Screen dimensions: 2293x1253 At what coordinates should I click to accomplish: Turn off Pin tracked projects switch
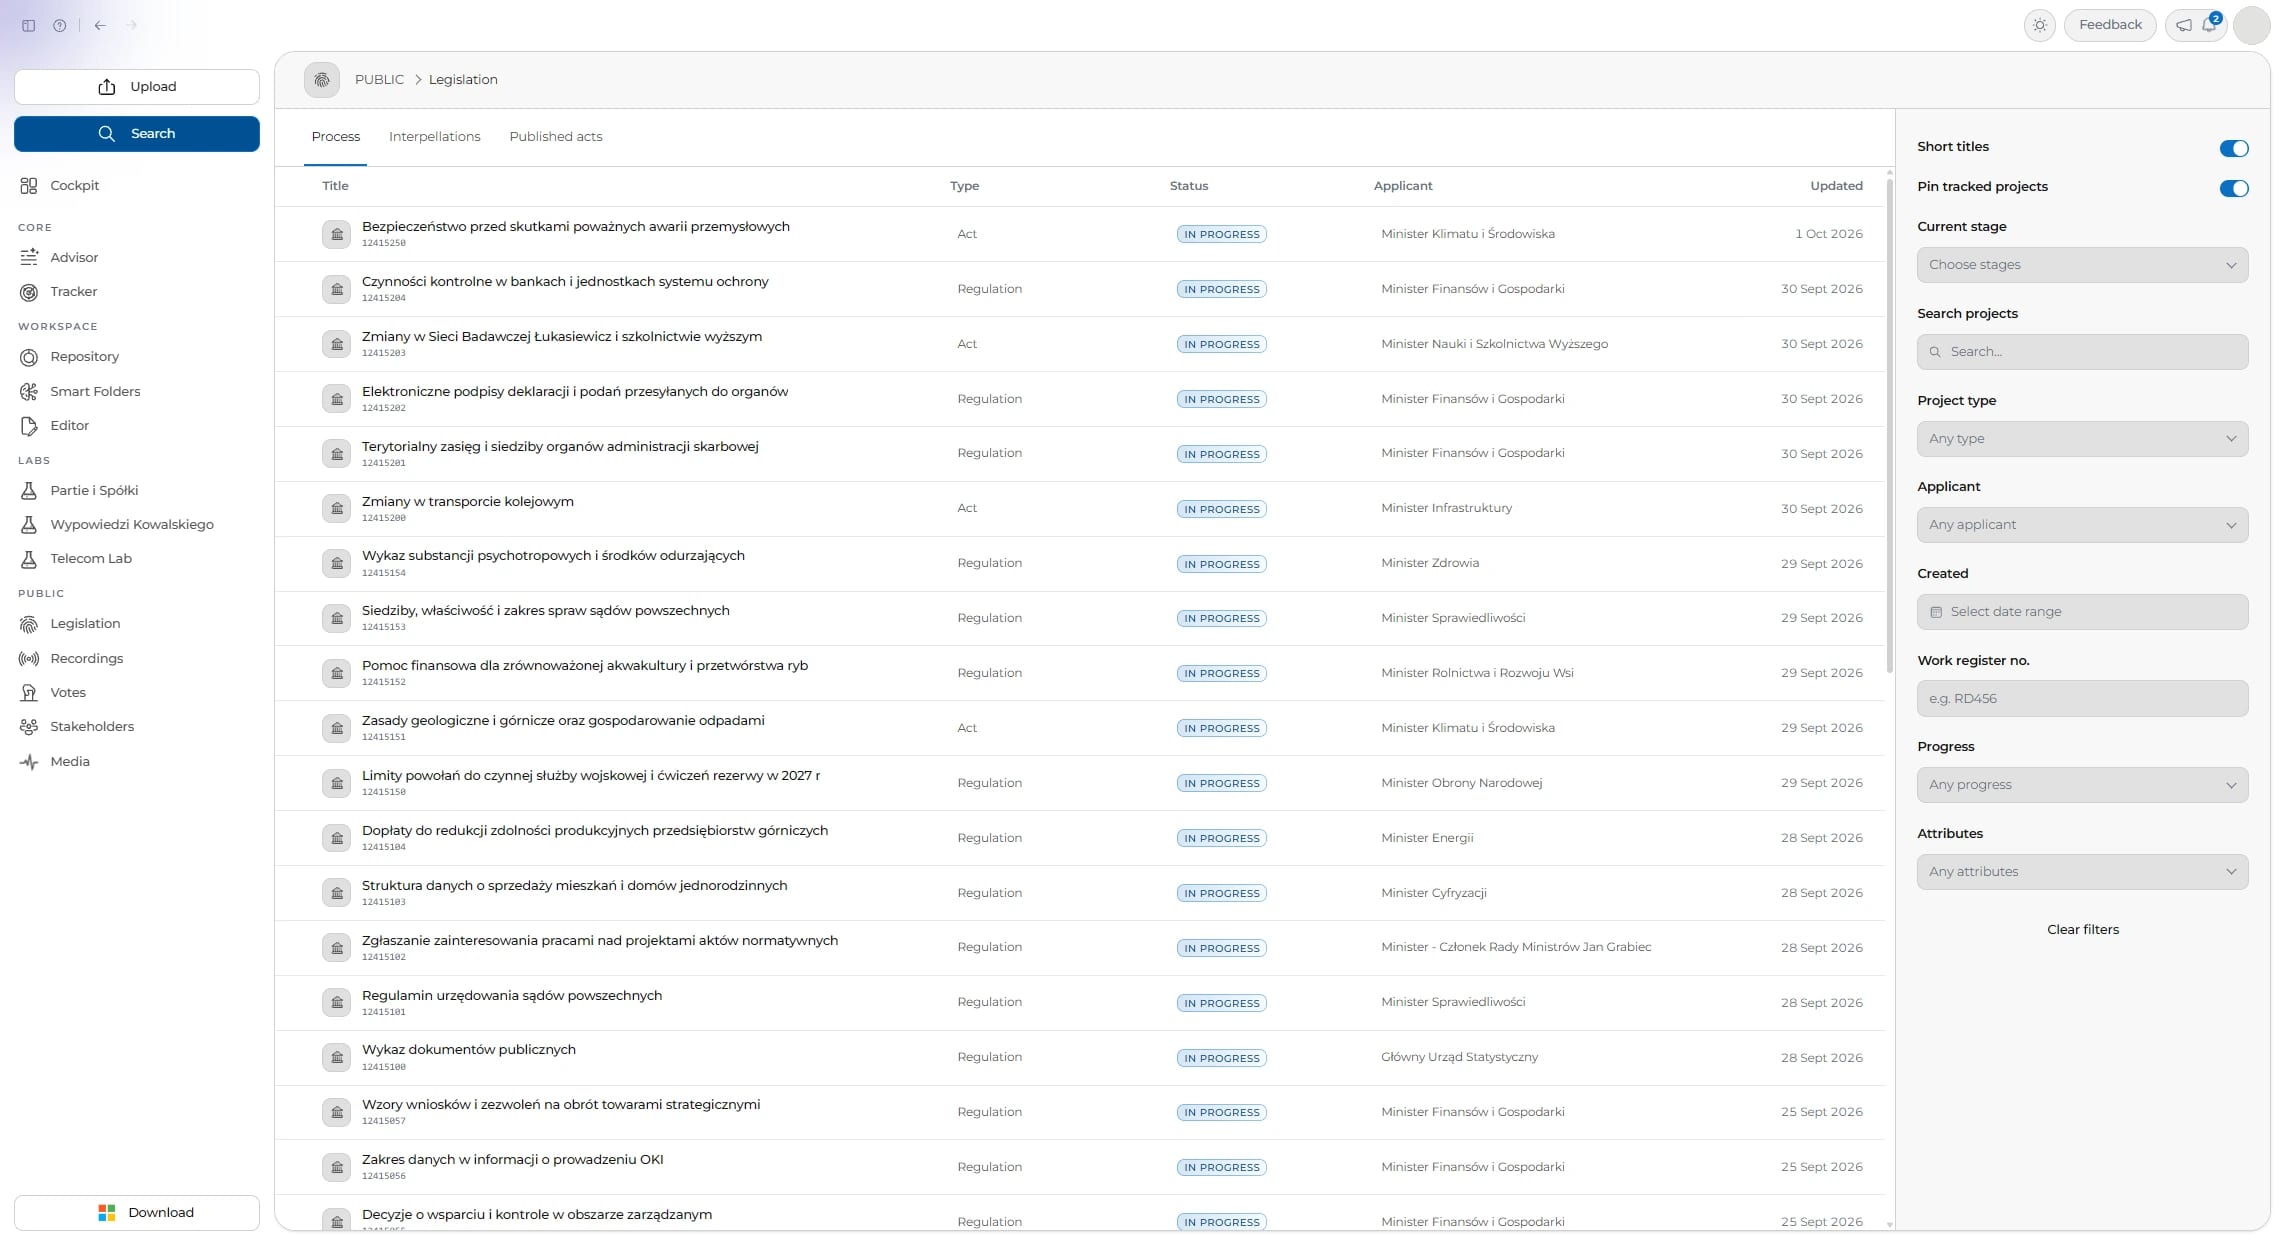[x=2233, y=189]
